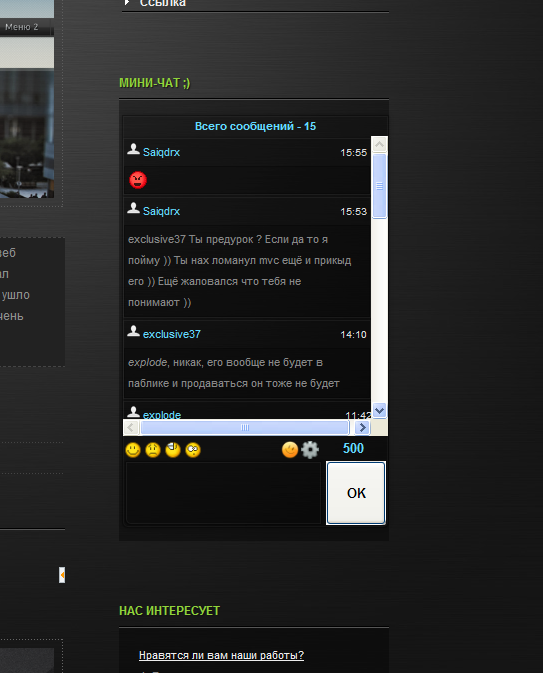Click horizontal scrollbar right arrow
The width and height of the screenshot is (543, 673).
(x=362, y=427)
